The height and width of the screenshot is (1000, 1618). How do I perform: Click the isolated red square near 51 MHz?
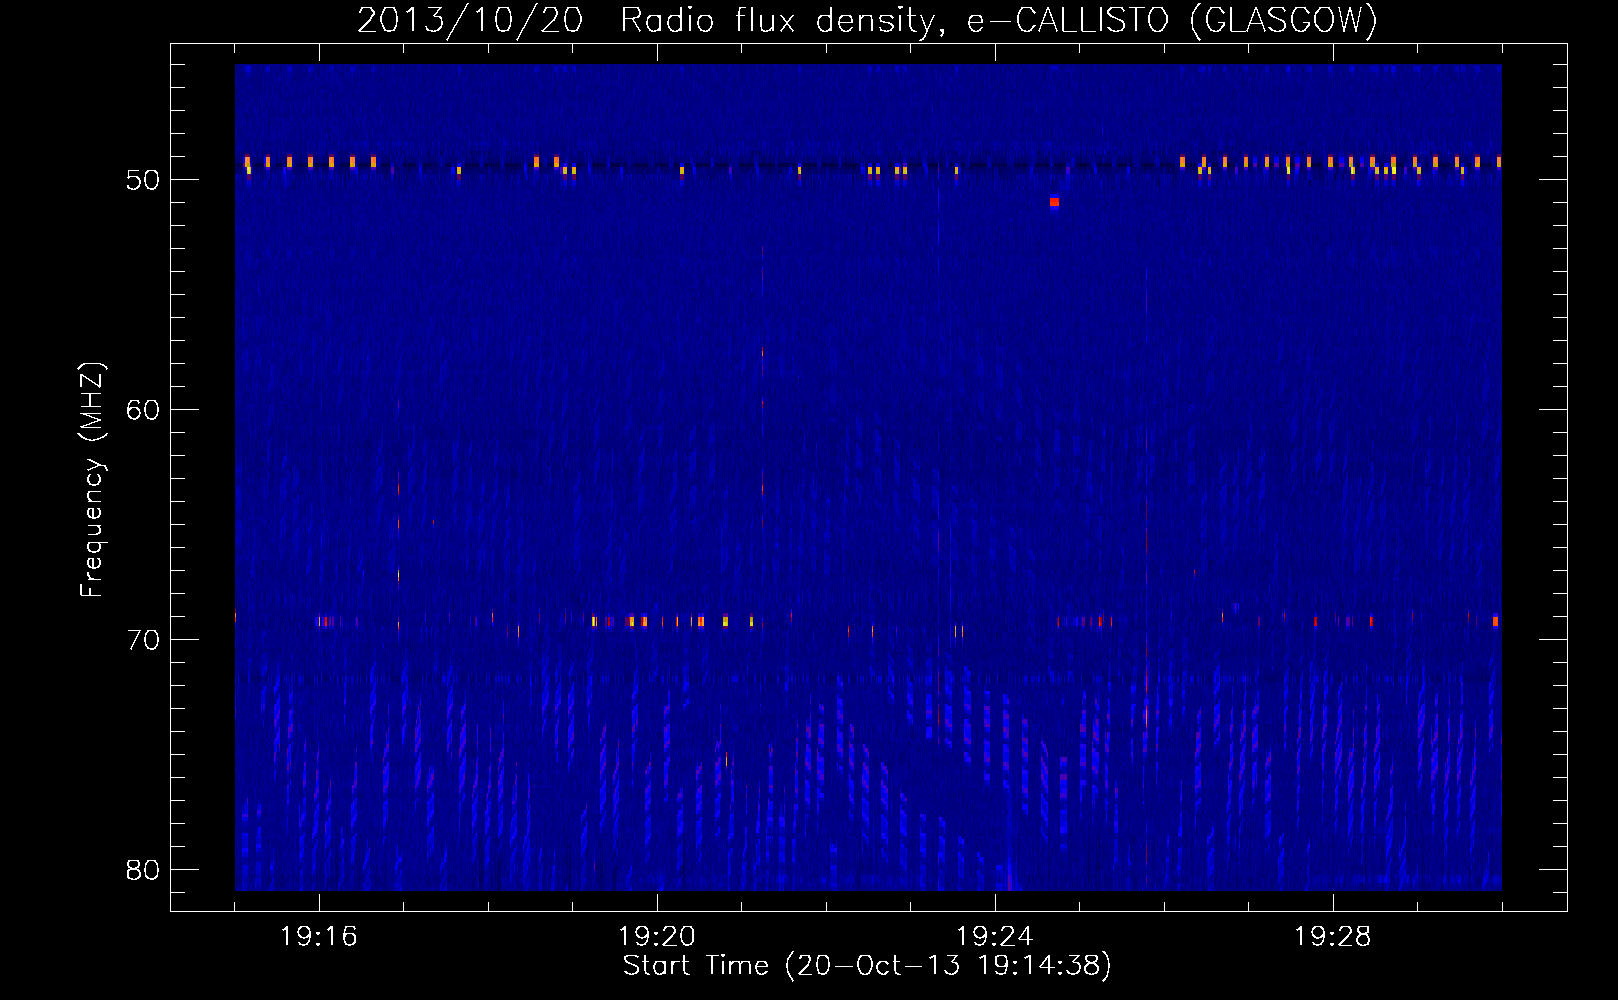pyautogui.click(x=1054, y=202)
